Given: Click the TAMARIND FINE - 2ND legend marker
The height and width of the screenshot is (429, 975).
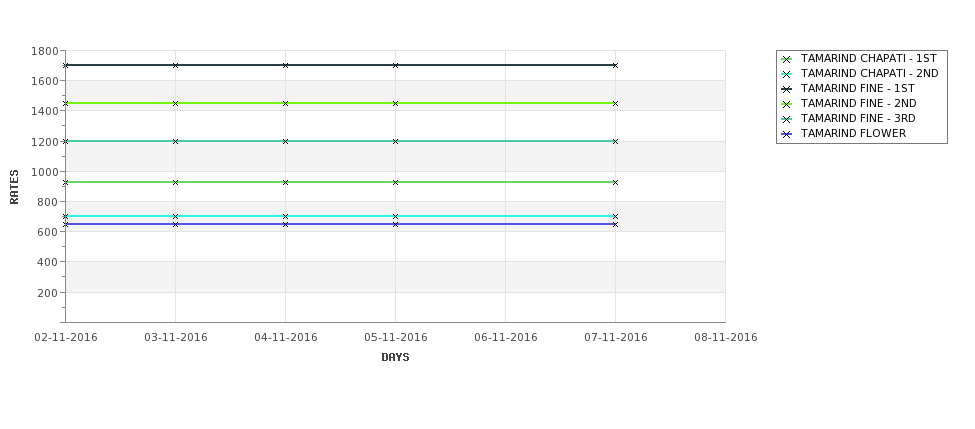Looking at the screenshot, I should tap(787, 104).
